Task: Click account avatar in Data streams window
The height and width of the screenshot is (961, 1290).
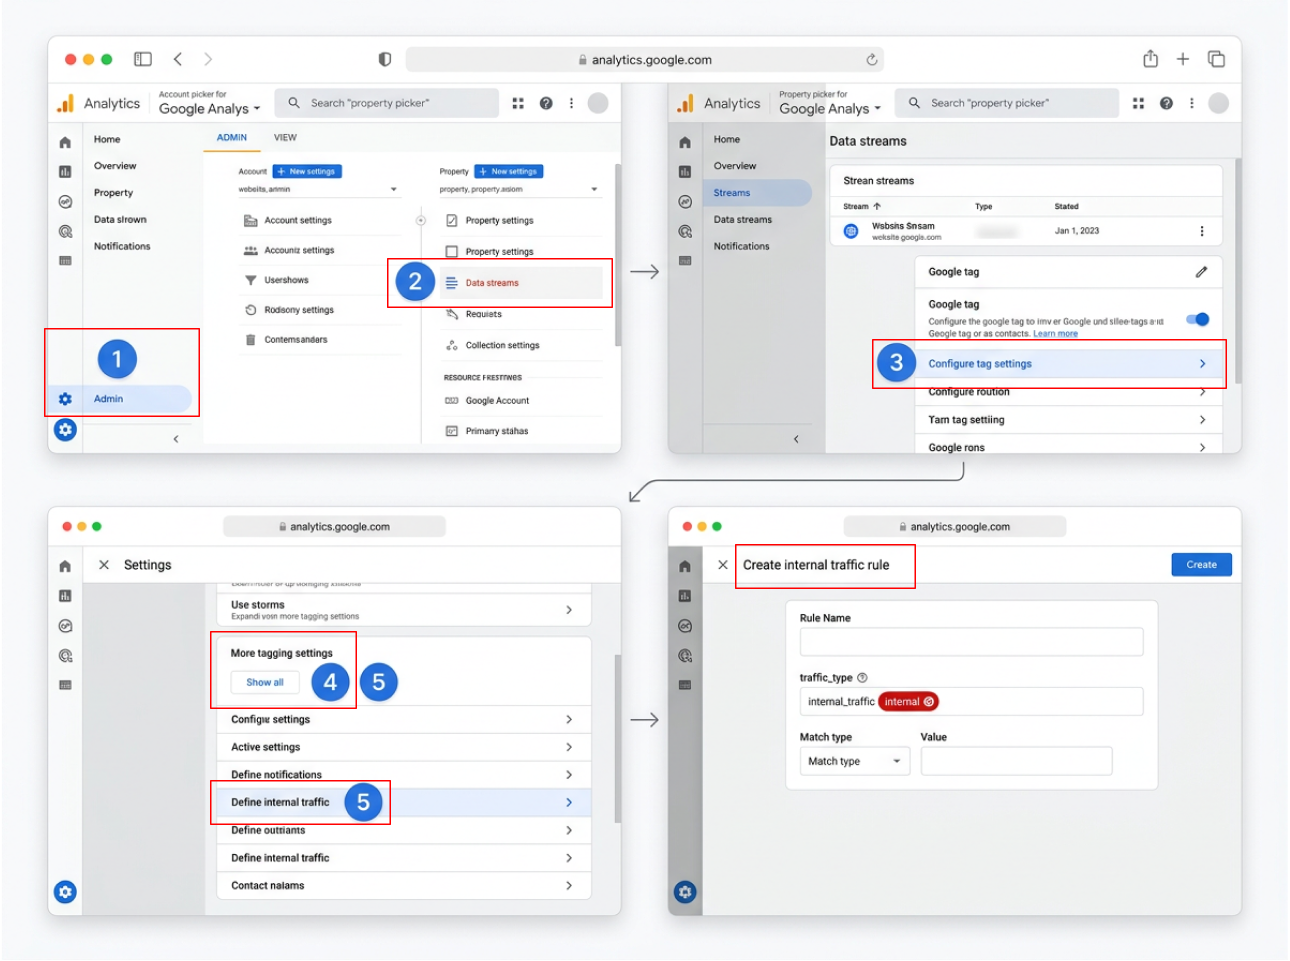Action: point(1218,103)
